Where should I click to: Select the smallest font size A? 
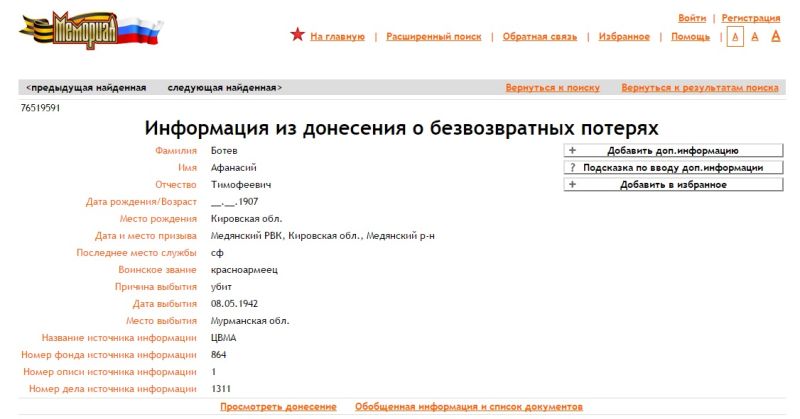click(x=735, y=37)
